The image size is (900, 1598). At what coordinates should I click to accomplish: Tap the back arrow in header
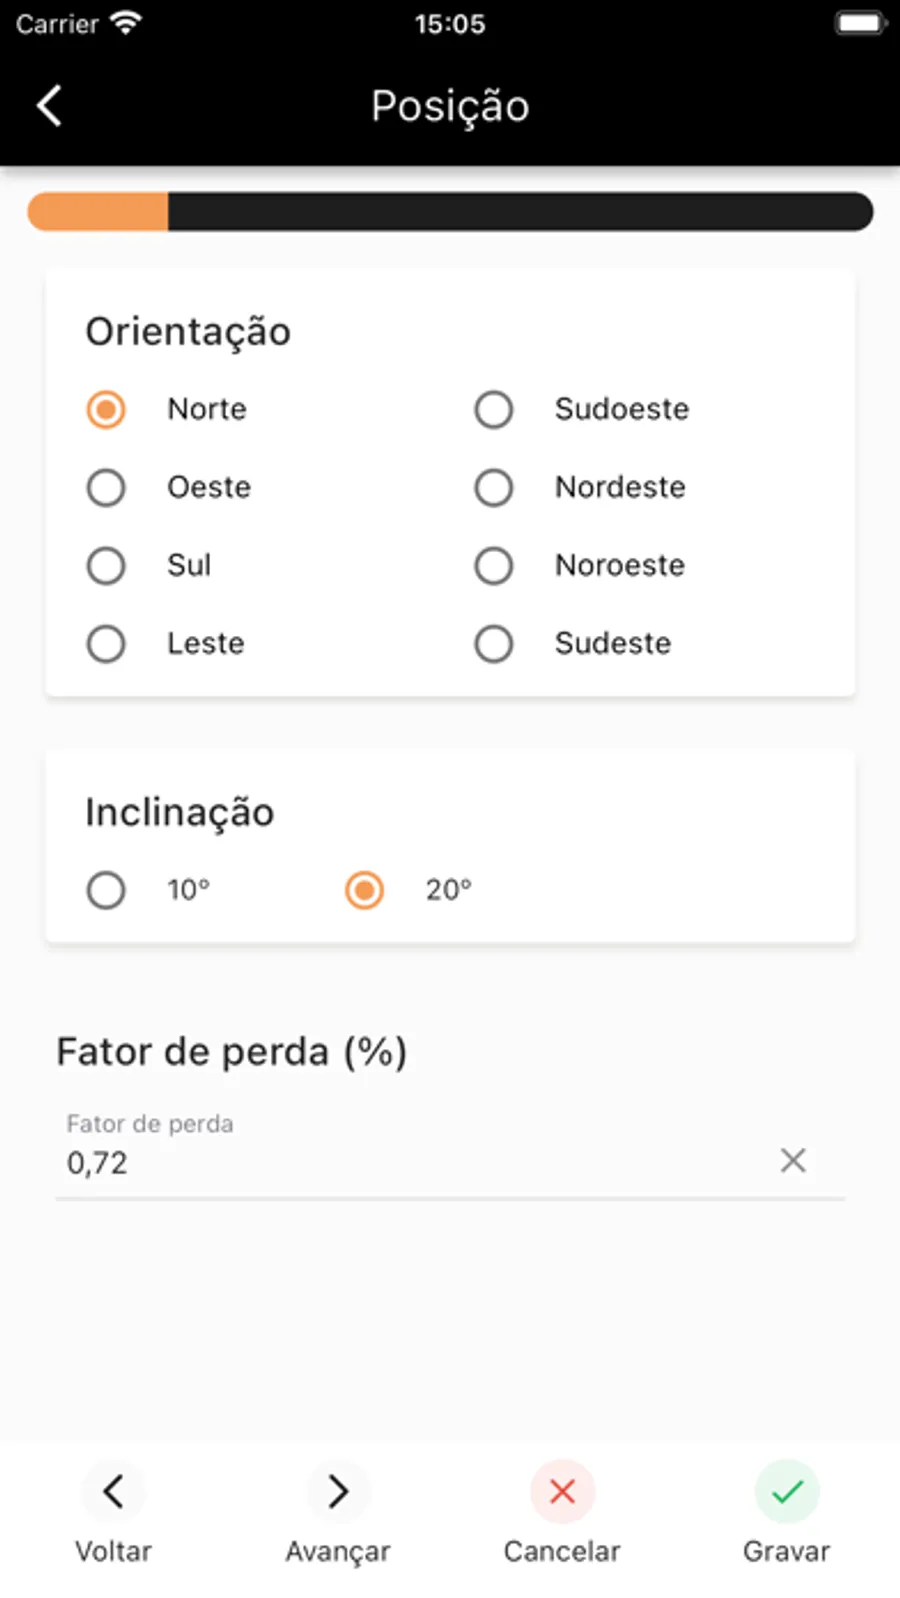(49, 105)
